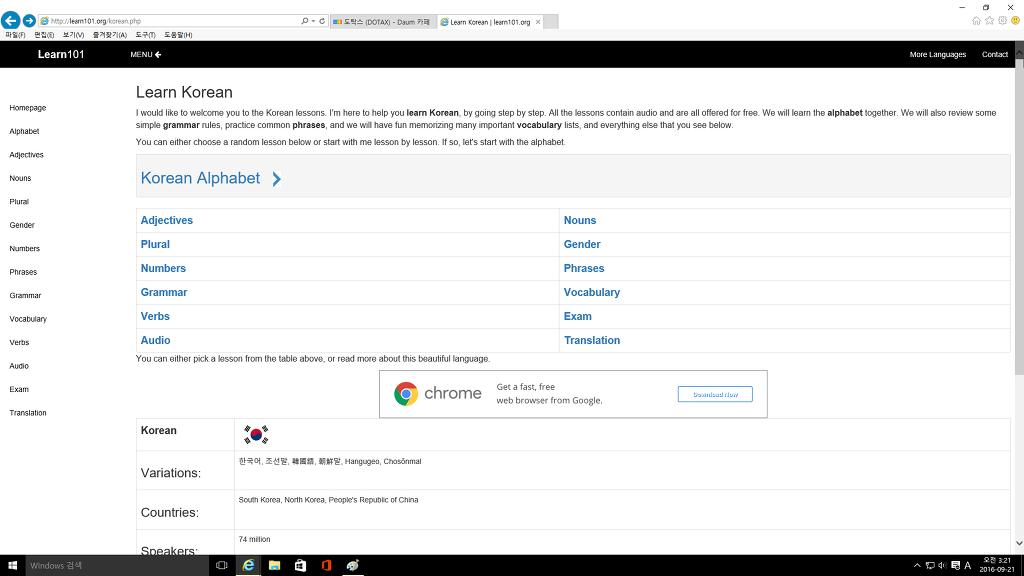This screenshot has width=1024, height=576.
Task: Open the Verbs lesson in the table
Action: tap(155, 316)
